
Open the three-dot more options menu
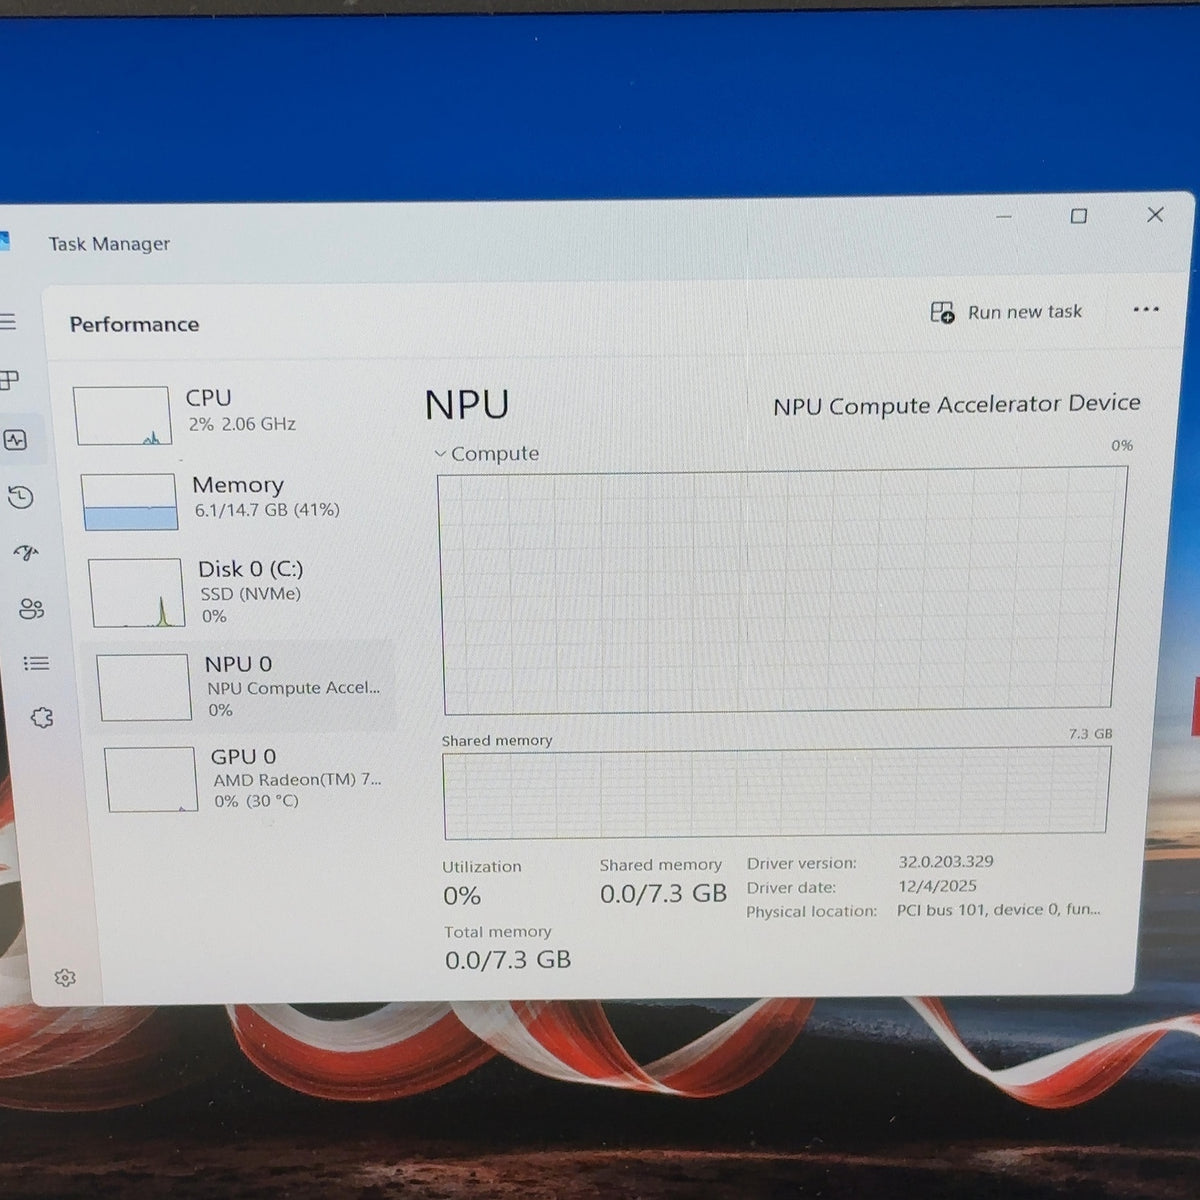tap(1146, 310)
